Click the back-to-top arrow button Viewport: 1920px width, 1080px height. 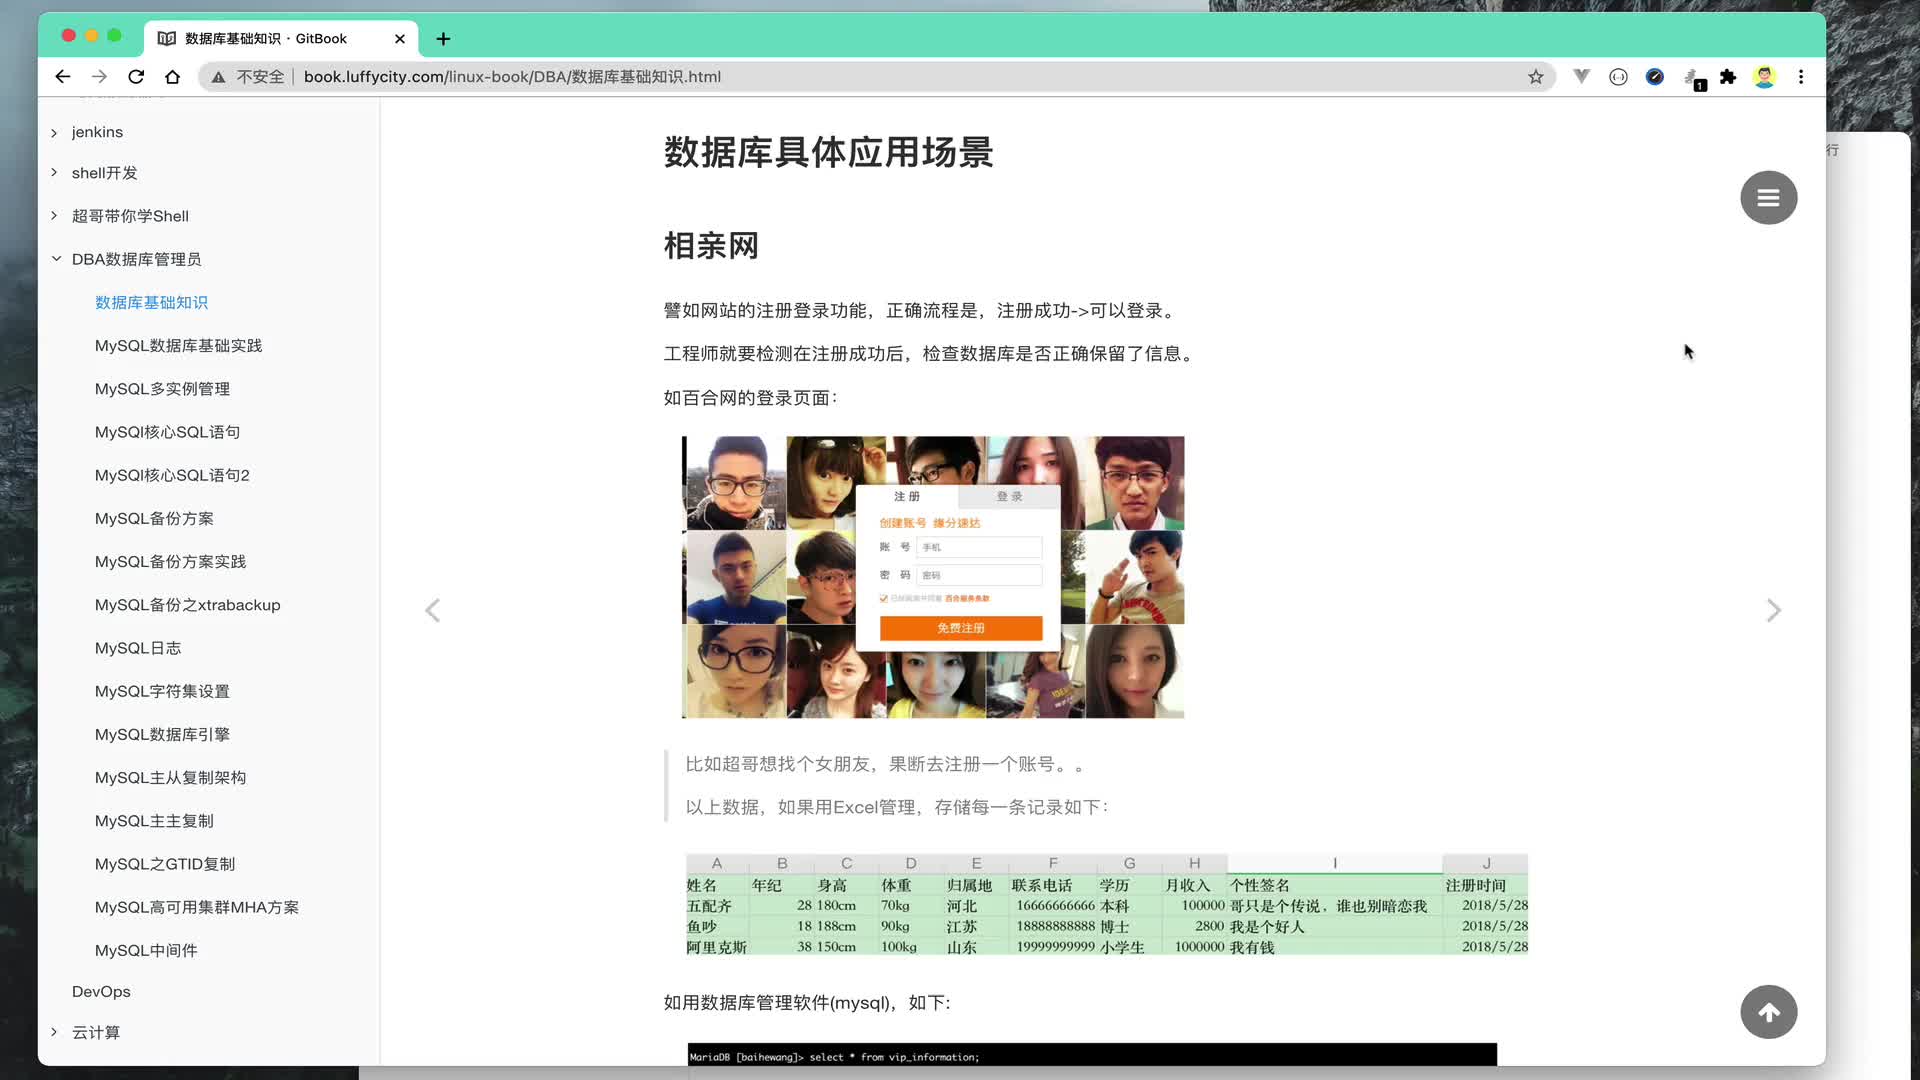[x=1768, y=1012]
